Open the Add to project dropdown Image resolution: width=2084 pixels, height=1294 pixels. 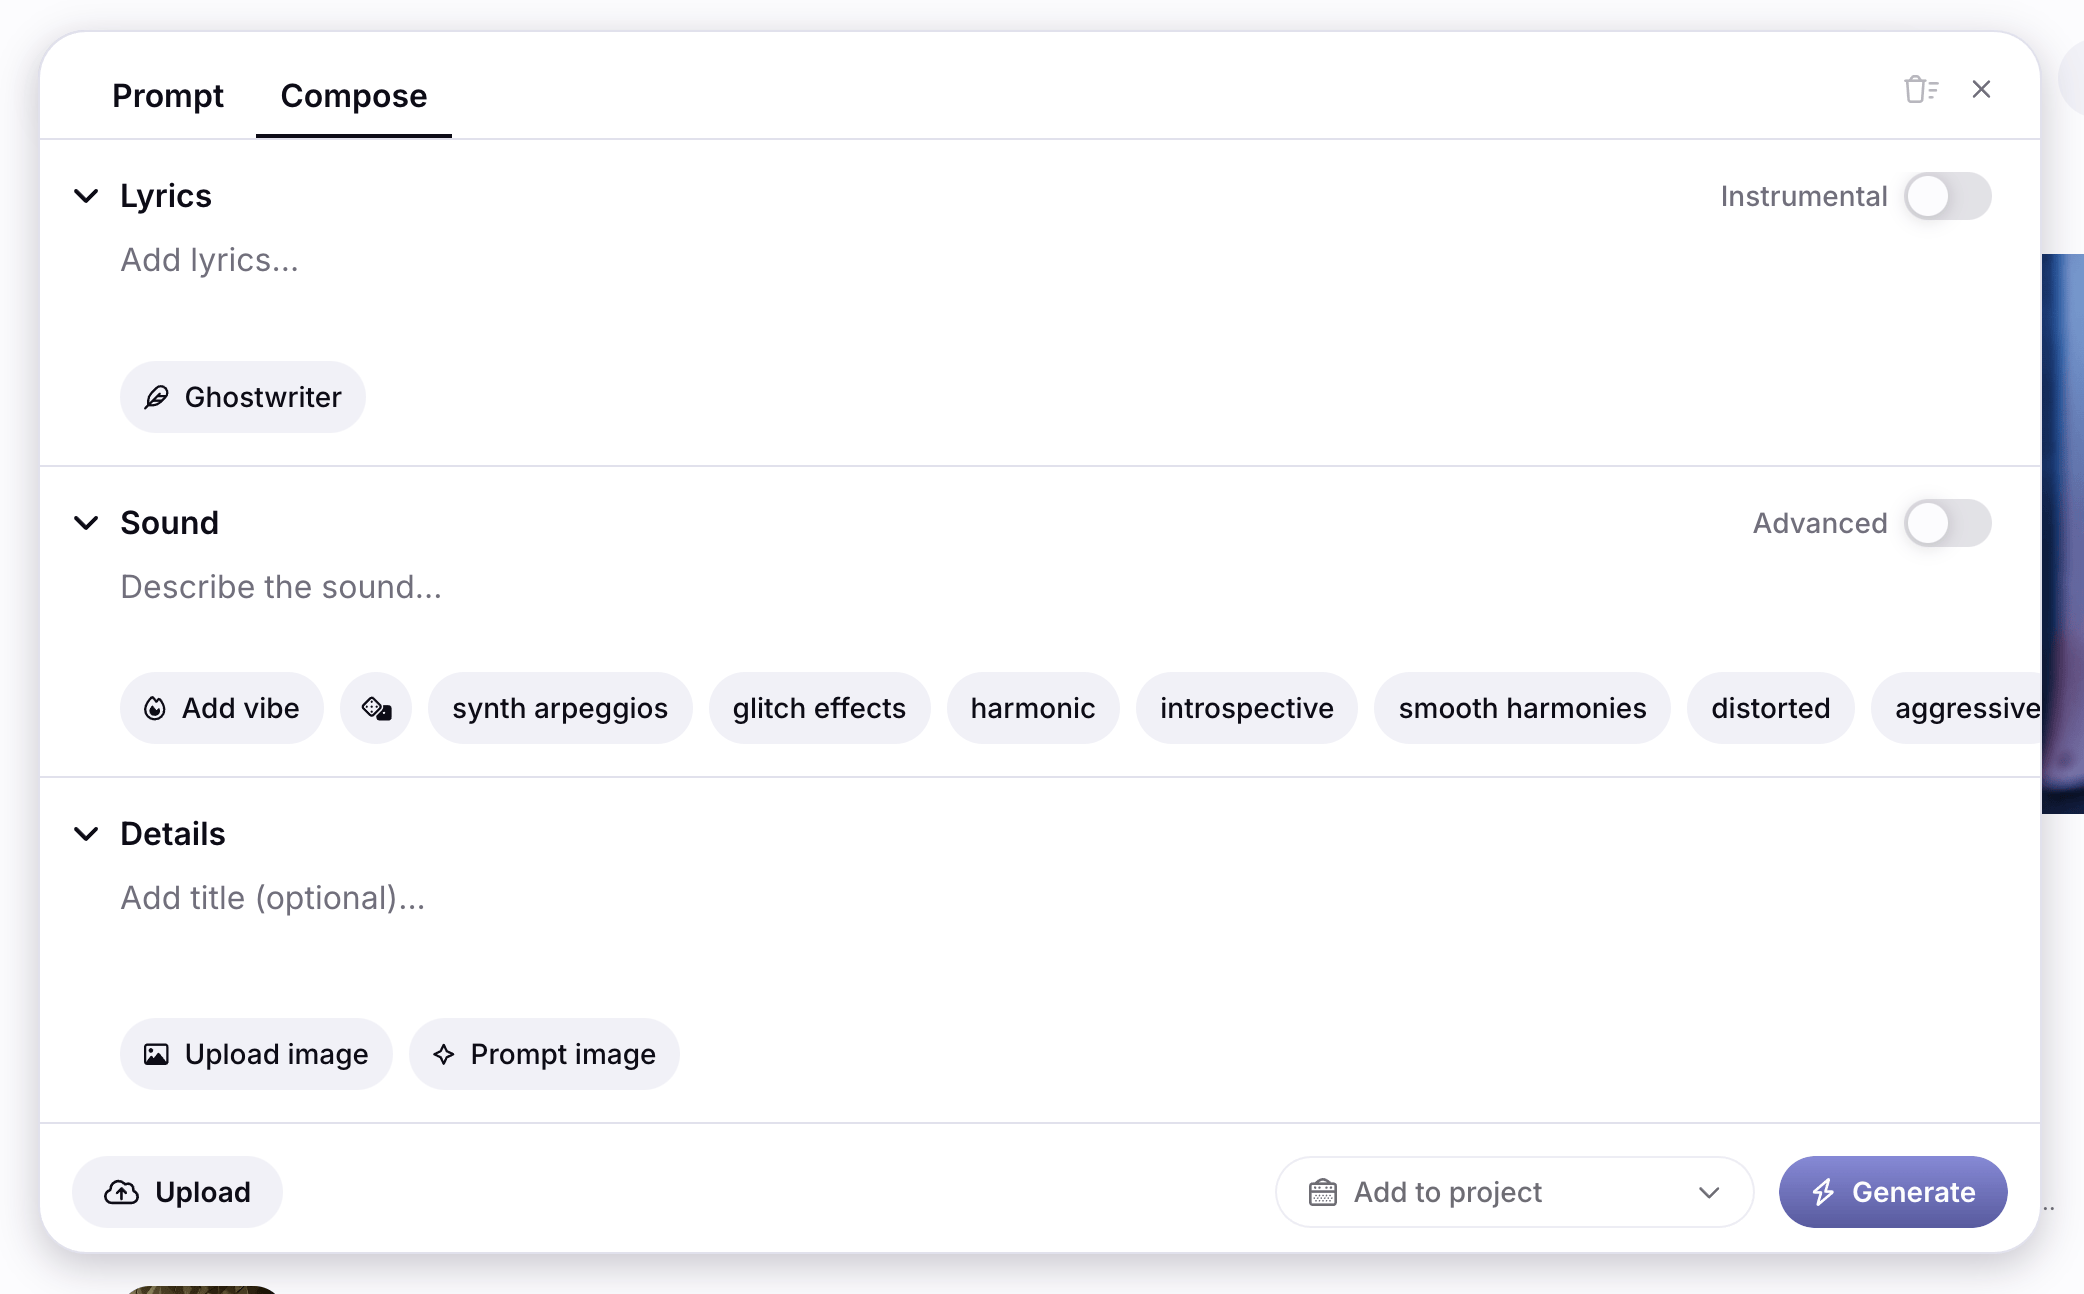[1514, 1192]
